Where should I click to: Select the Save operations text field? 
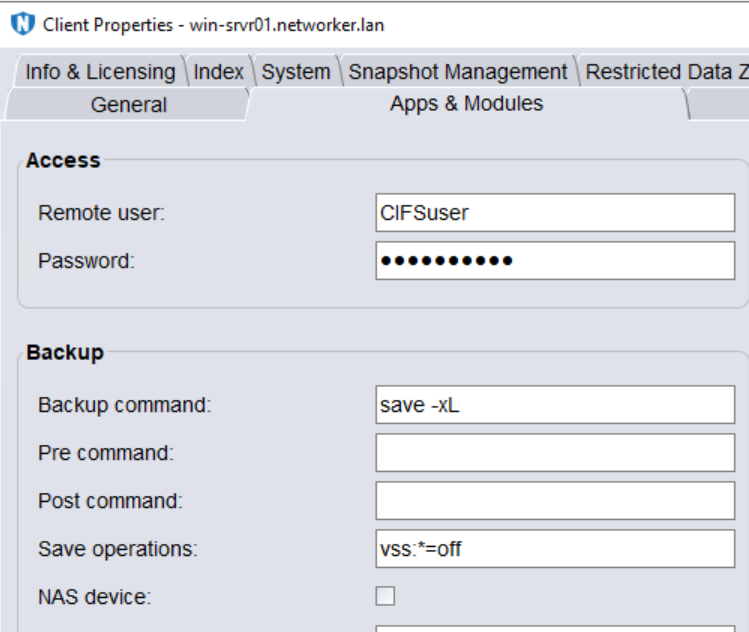point(555,548)
